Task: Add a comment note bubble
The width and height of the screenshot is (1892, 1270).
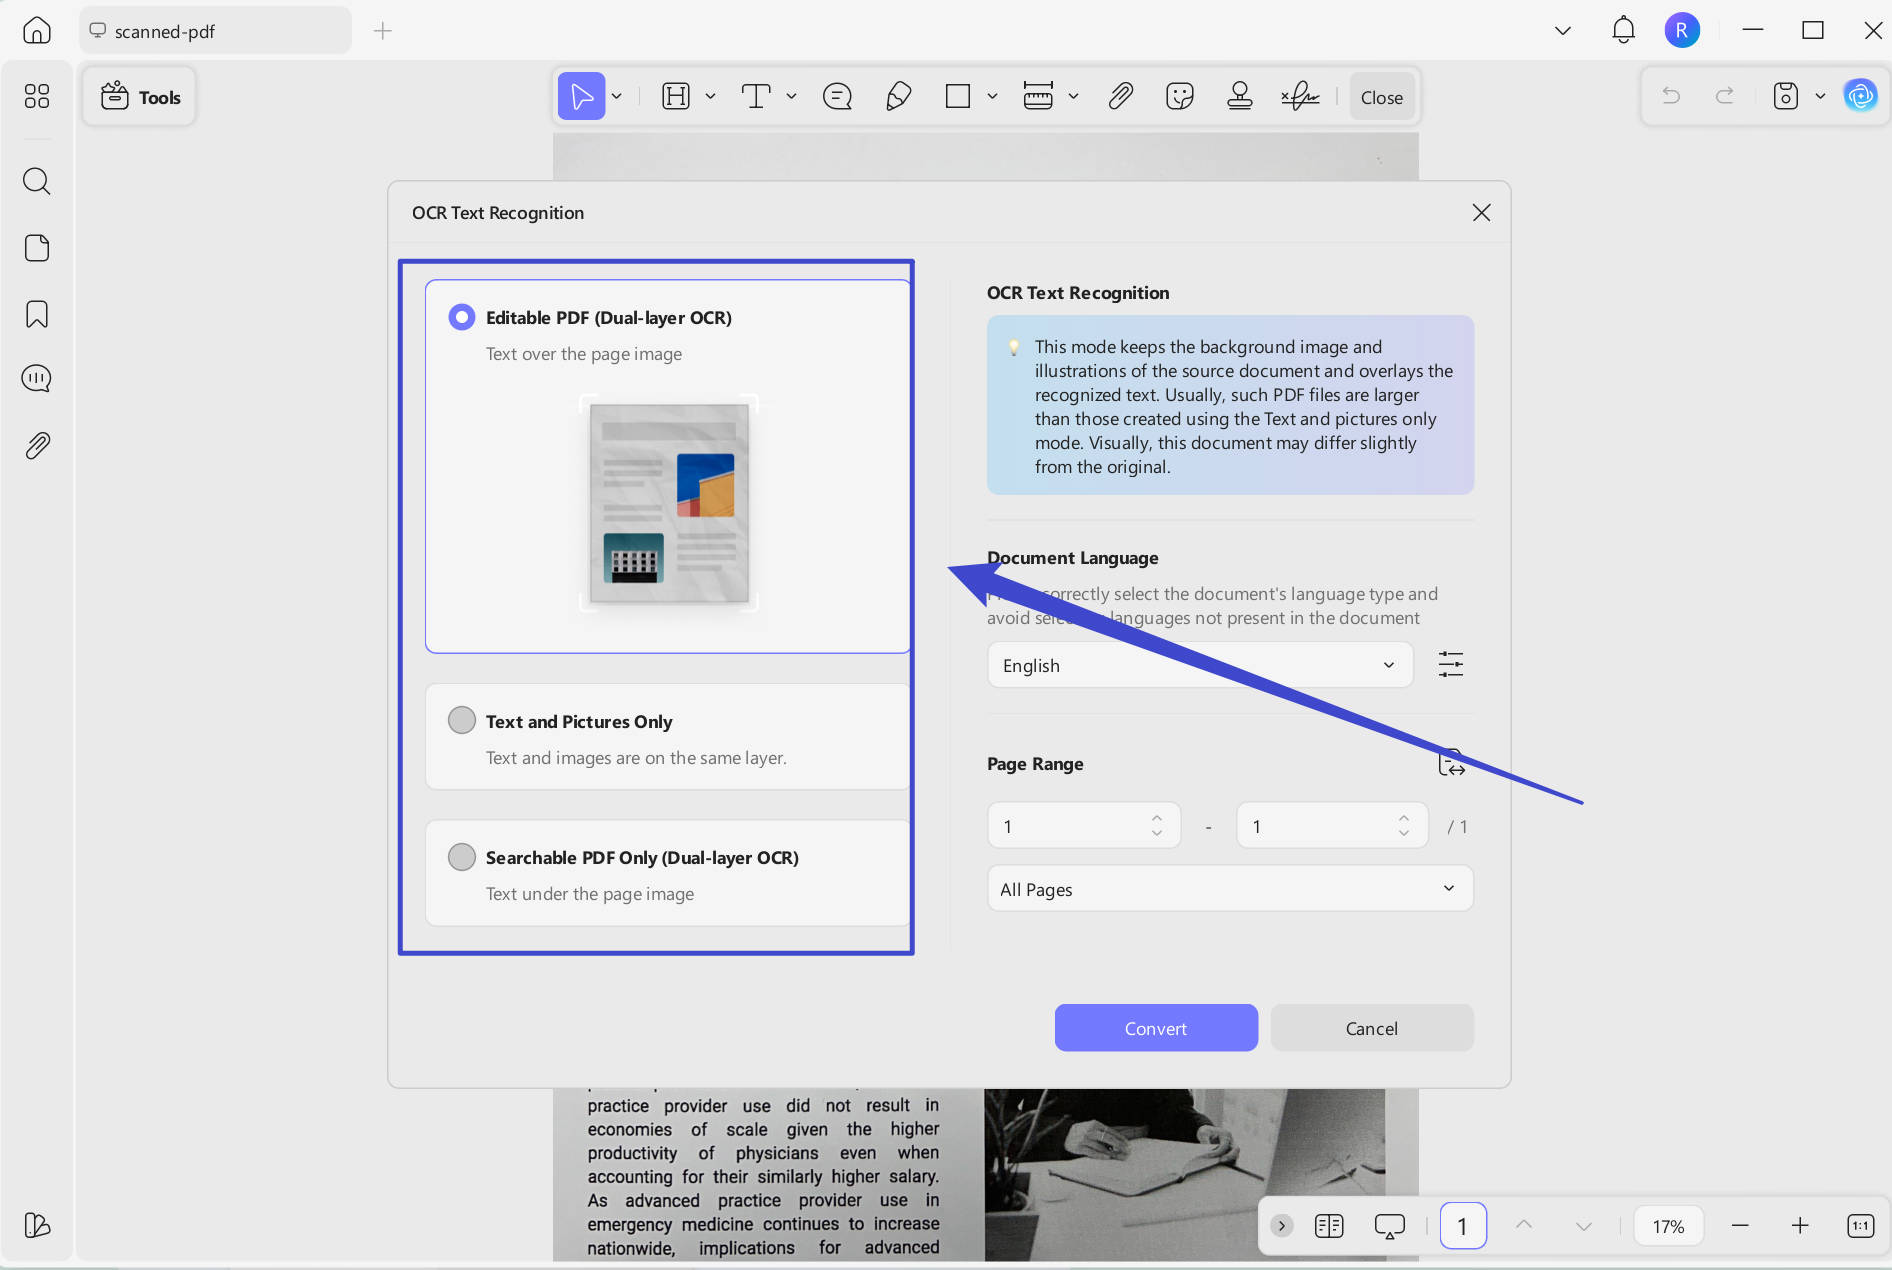Action: (x=837, y=97)
